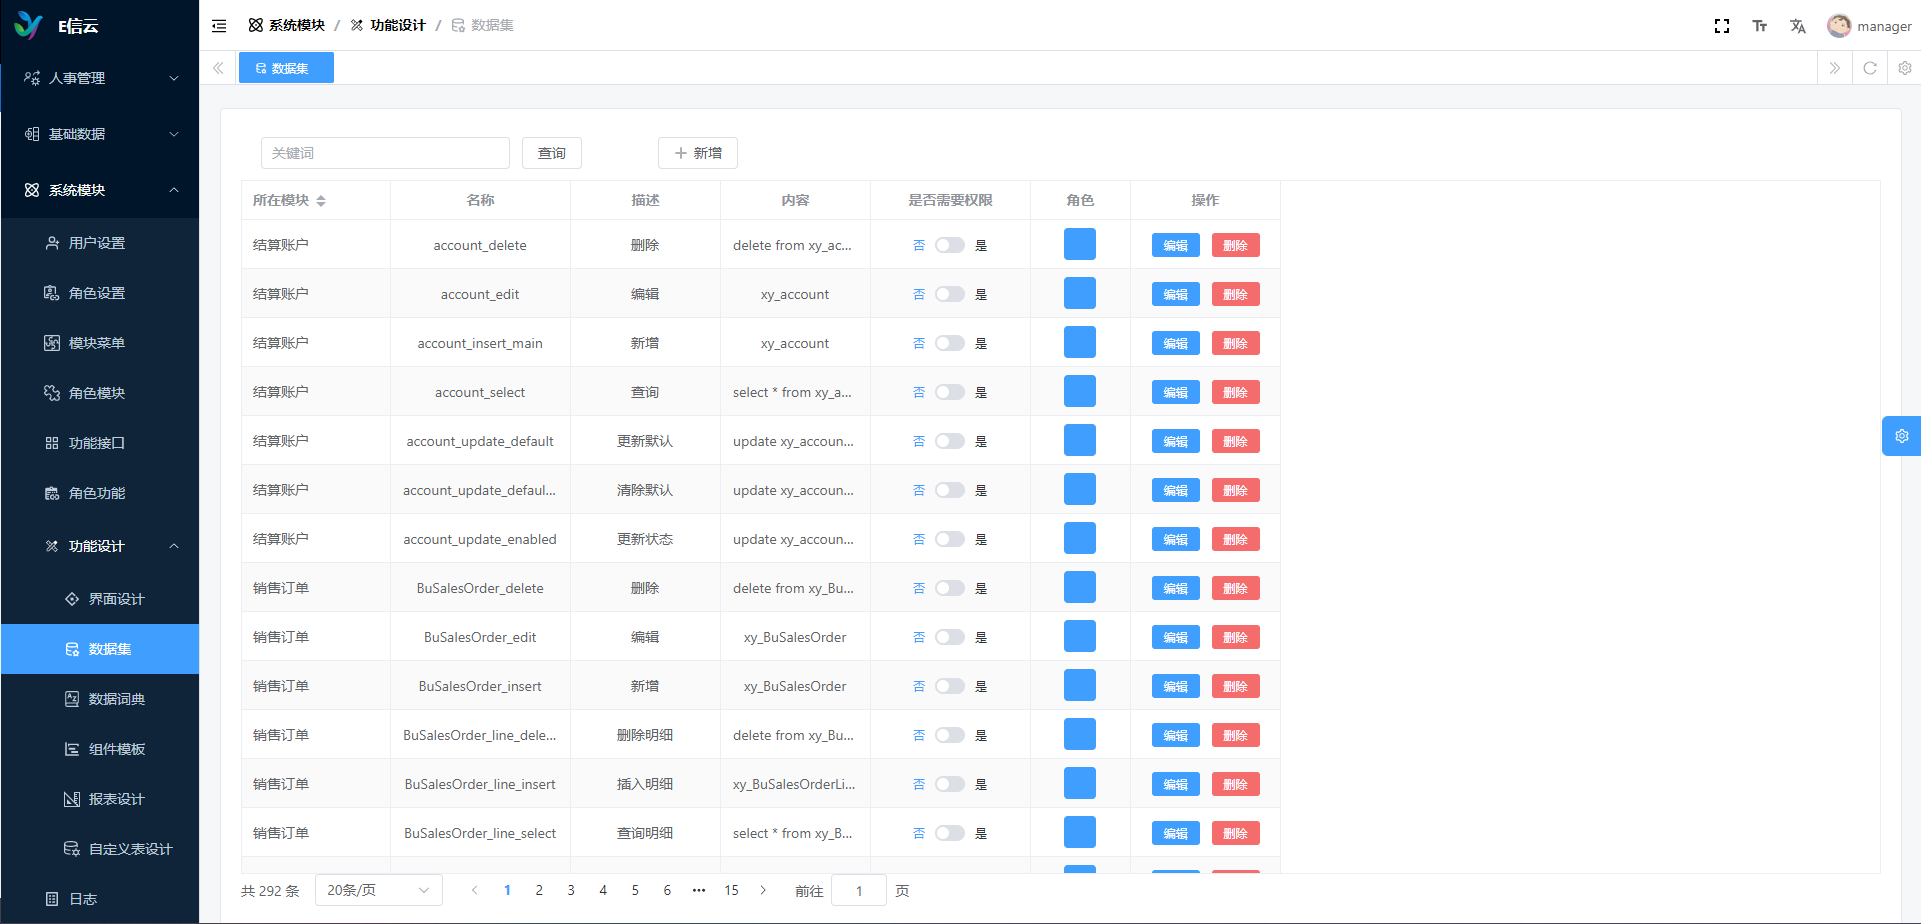Click 编辑 for BuSalesOrder_line_insert row
Screen dimensions: 1921x924
click(1176, 784)
